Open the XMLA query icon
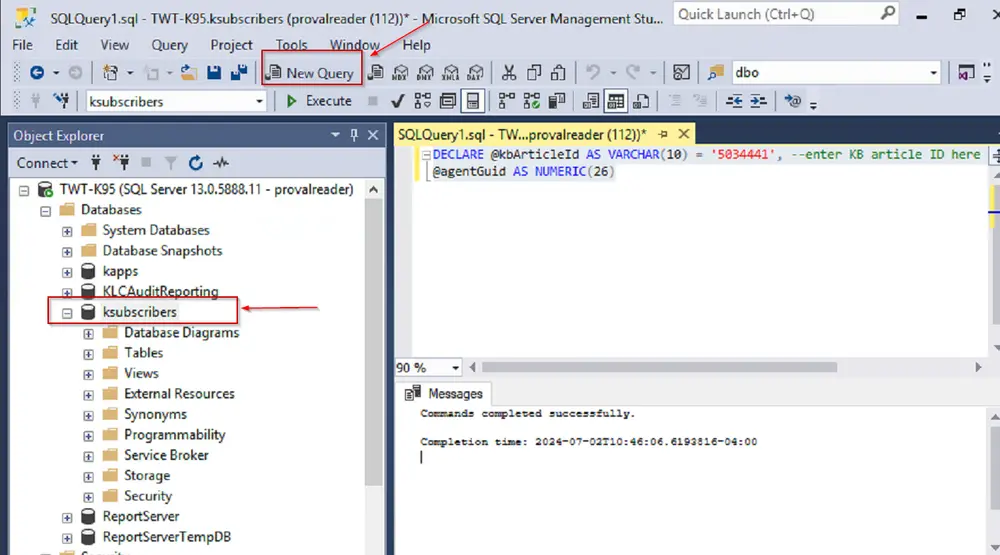1000x555 pixels. point(451,73)
